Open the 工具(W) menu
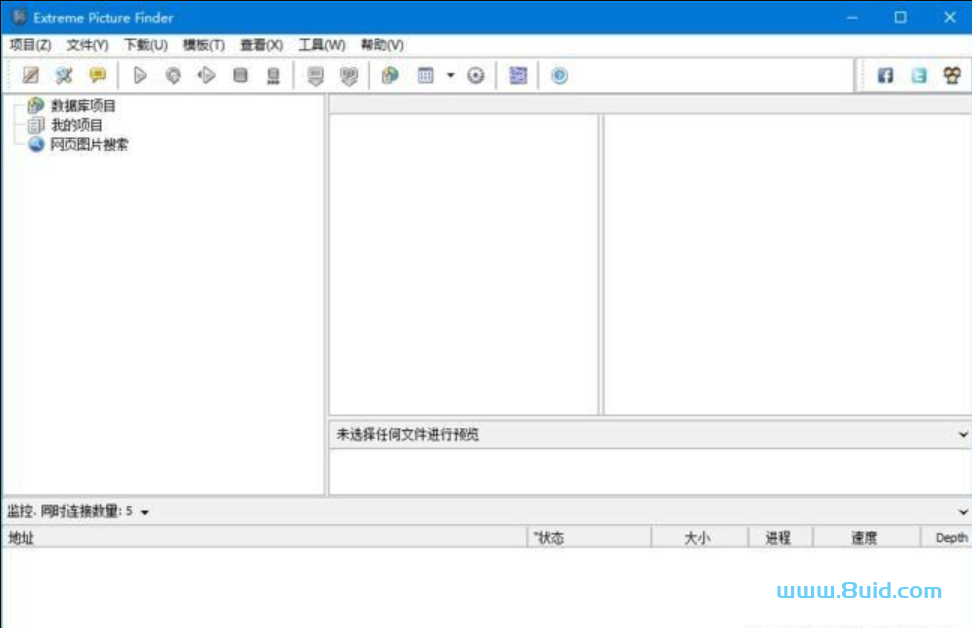 click(322, 45)
